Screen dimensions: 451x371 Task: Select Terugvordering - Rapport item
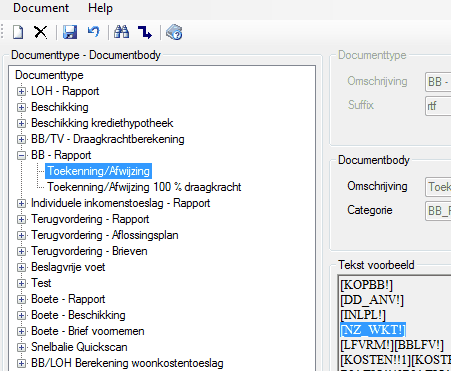pos(90,219)
